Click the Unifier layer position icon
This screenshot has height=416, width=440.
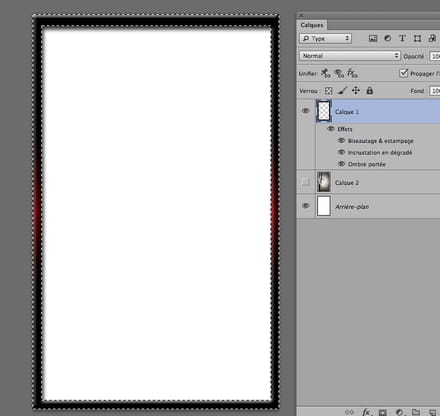coord(325,73)
